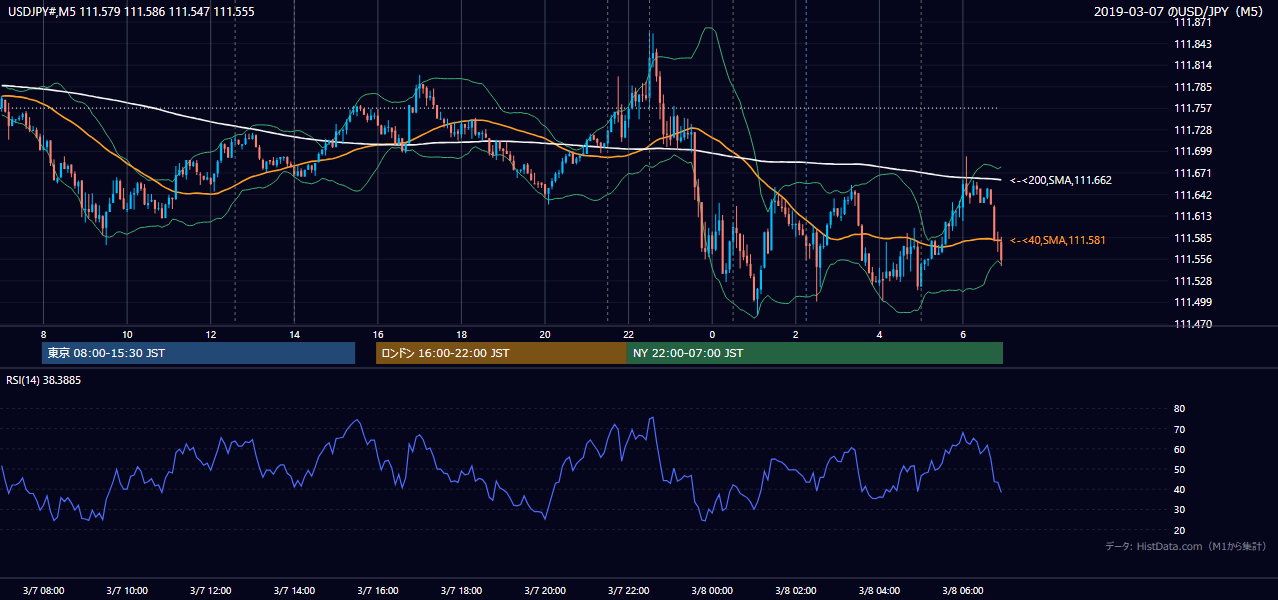Click price level 111.699 on the axis
The width and height of the screenshot is (1278, 600).
click(1193, 151)
